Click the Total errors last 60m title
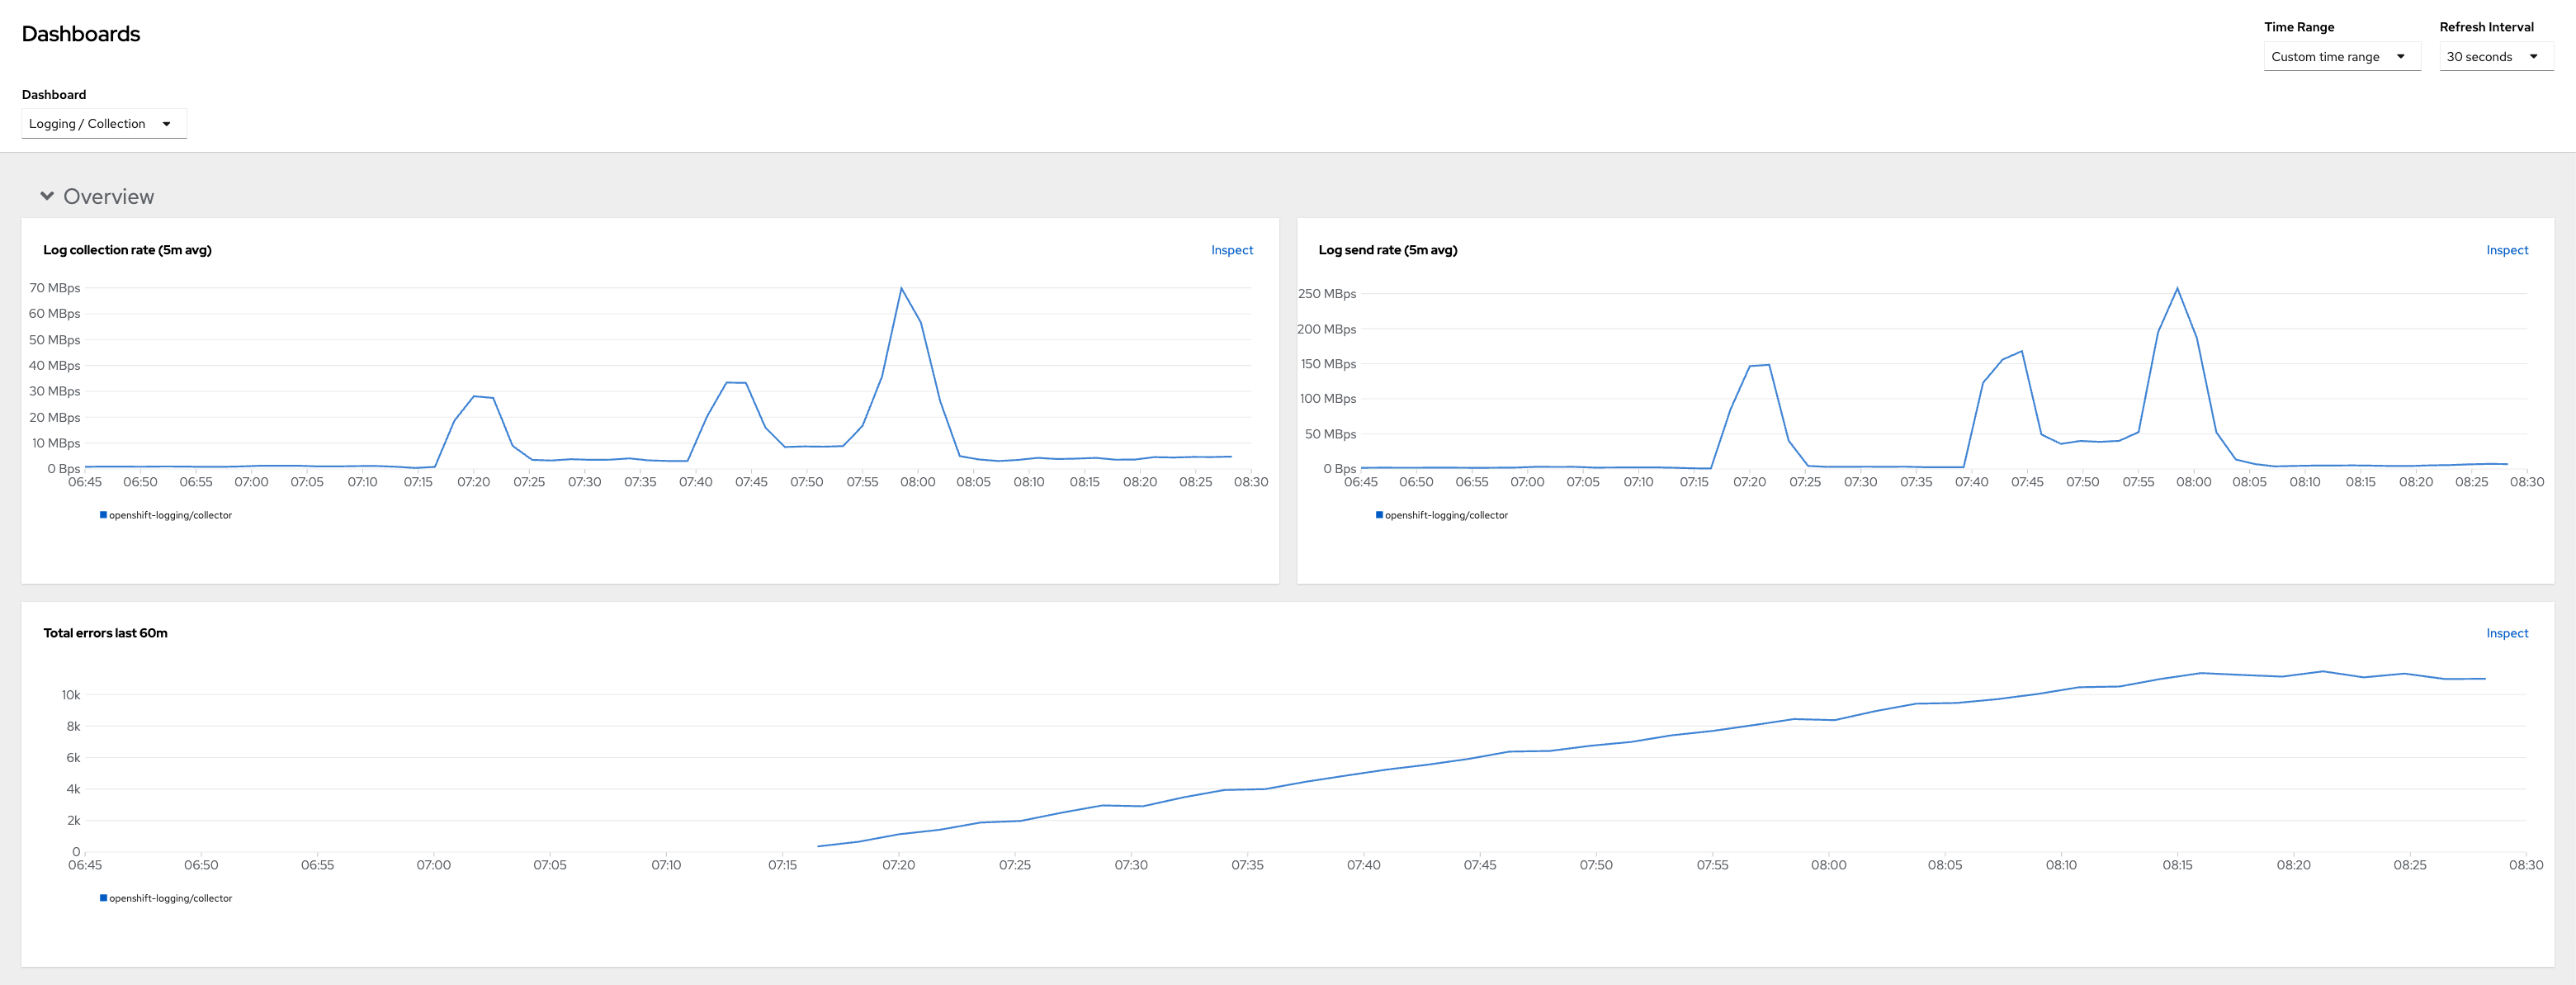This screenshot has width=2576, height=985. click(105, 633)
